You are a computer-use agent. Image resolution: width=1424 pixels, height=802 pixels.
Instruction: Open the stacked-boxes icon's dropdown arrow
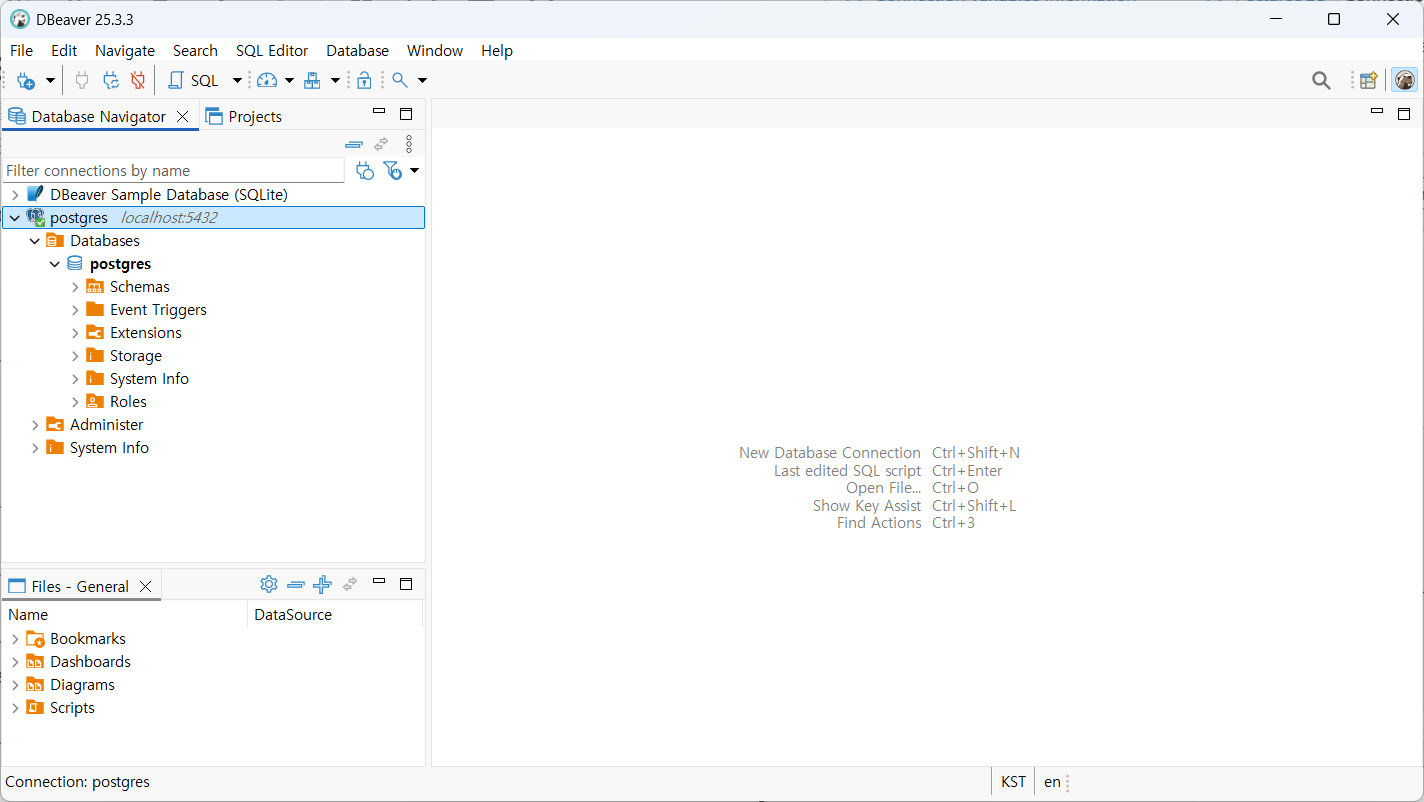pos(335,81)
